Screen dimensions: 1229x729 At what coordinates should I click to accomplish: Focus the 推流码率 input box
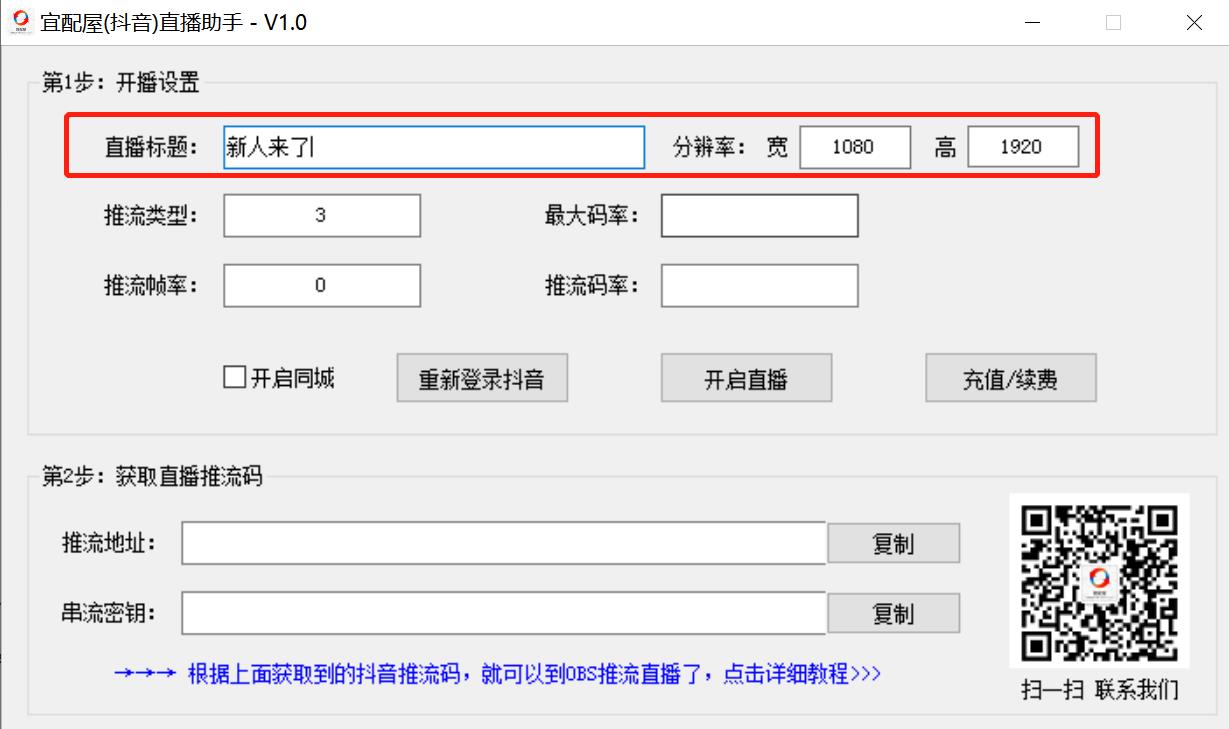(760, 285)
